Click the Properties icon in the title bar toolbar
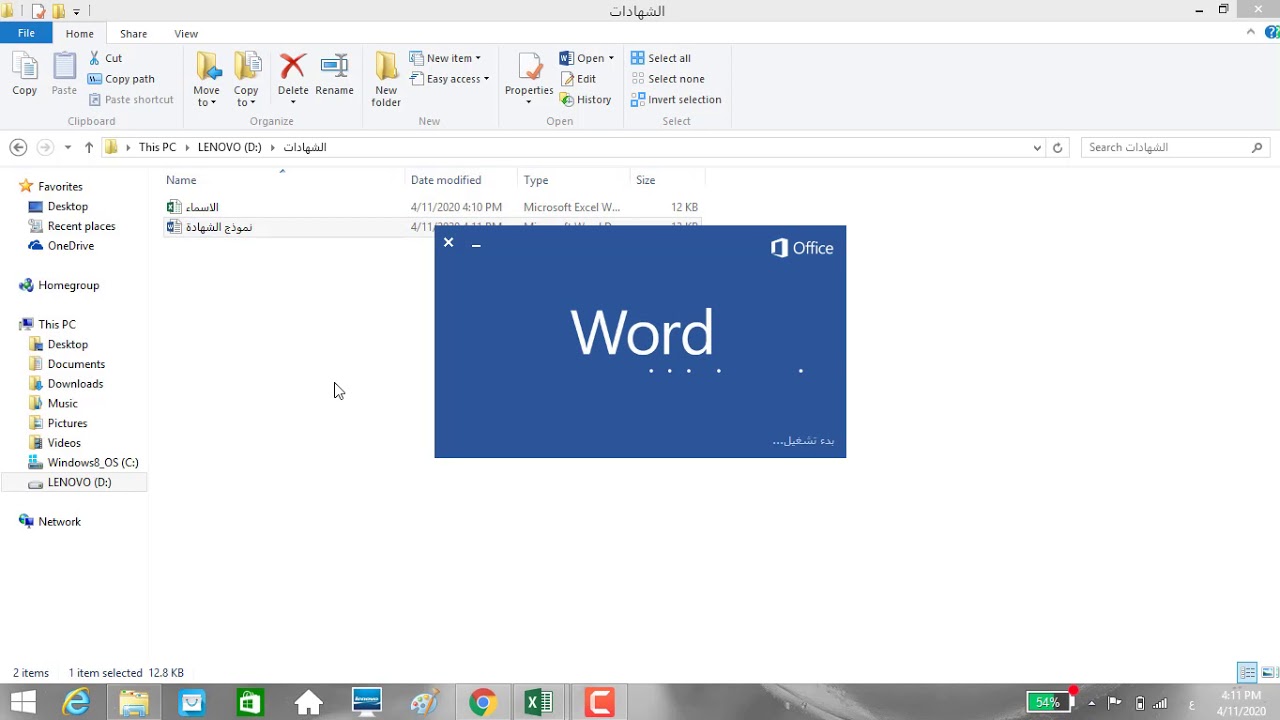The image size is (1280, 720). click(38, 11)
